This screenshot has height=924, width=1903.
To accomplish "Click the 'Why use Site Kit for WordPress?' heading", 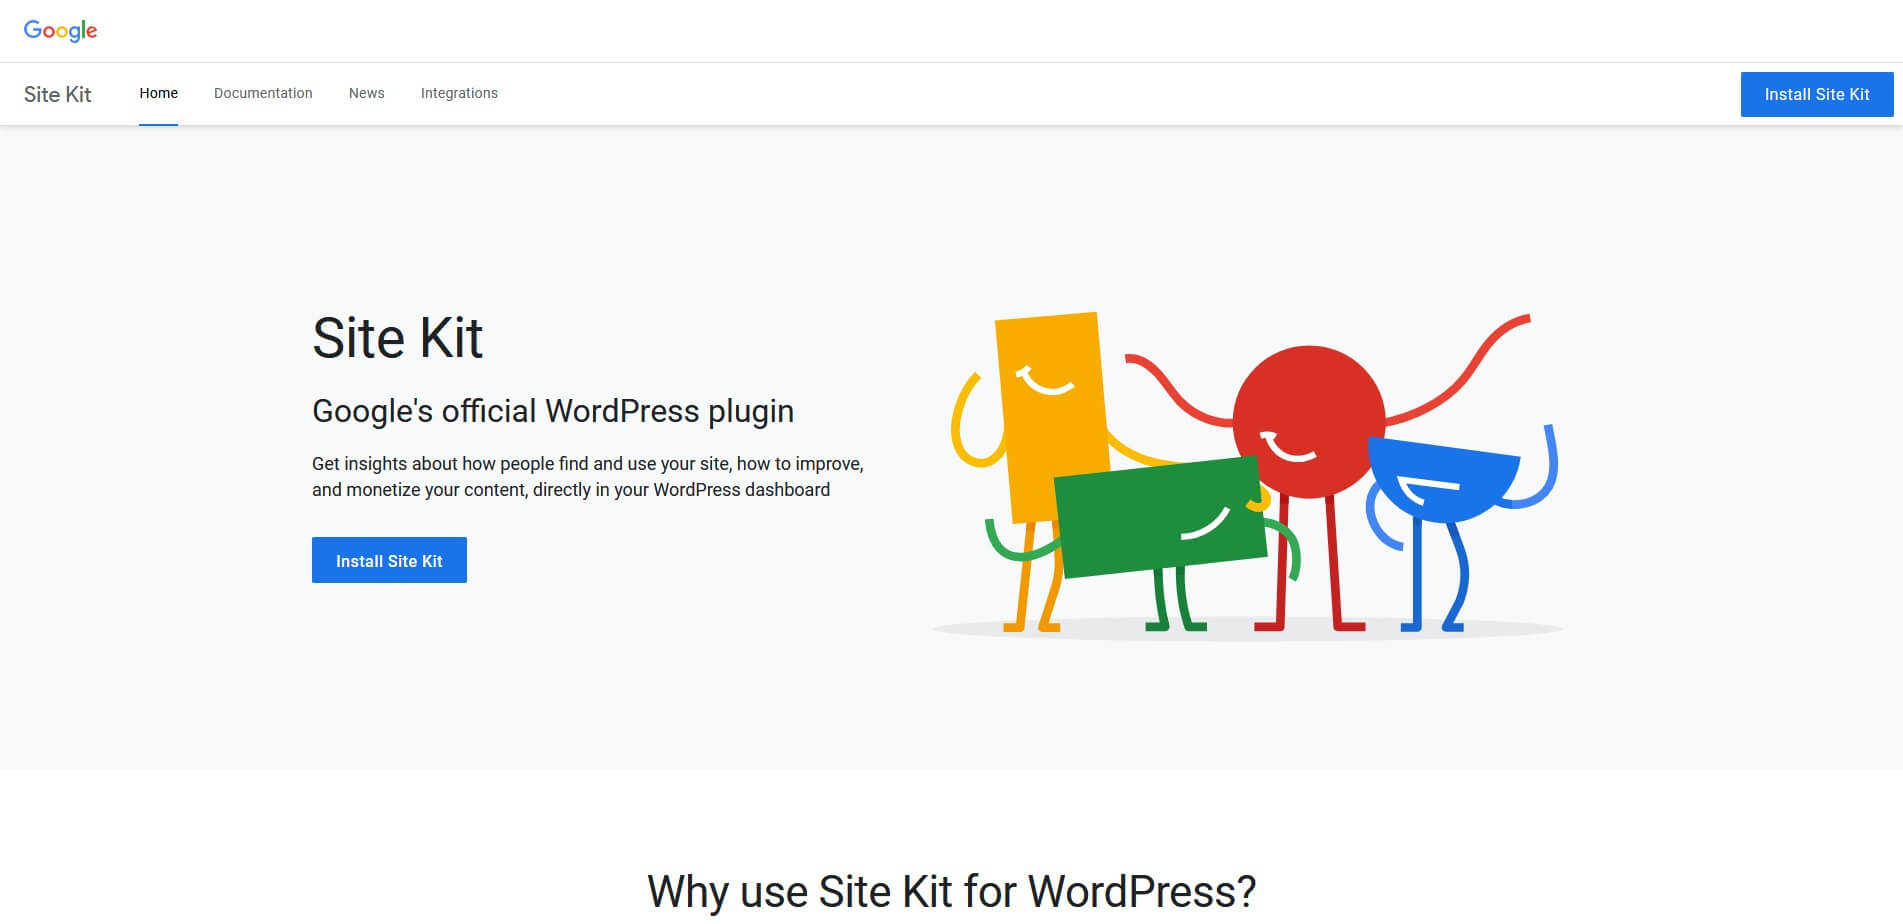I will click(x=951, y=891).
